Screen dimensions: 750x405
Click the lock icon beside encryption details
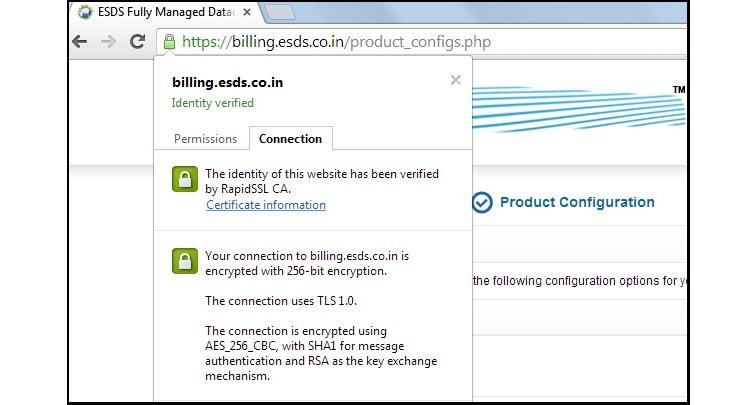pos(184,262)
